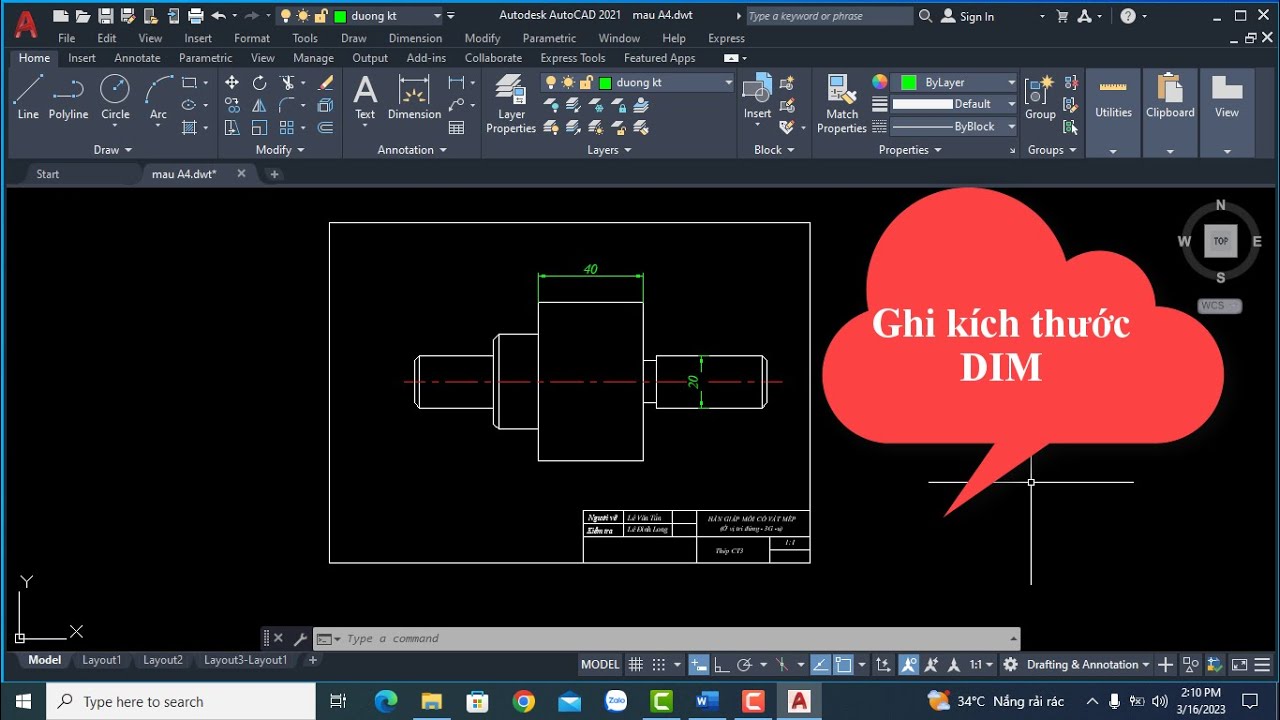The height and width of the screenshot is (720, 1280).
Task: Toggle dynamic input in status bar
Action: [x=699, y=664]
